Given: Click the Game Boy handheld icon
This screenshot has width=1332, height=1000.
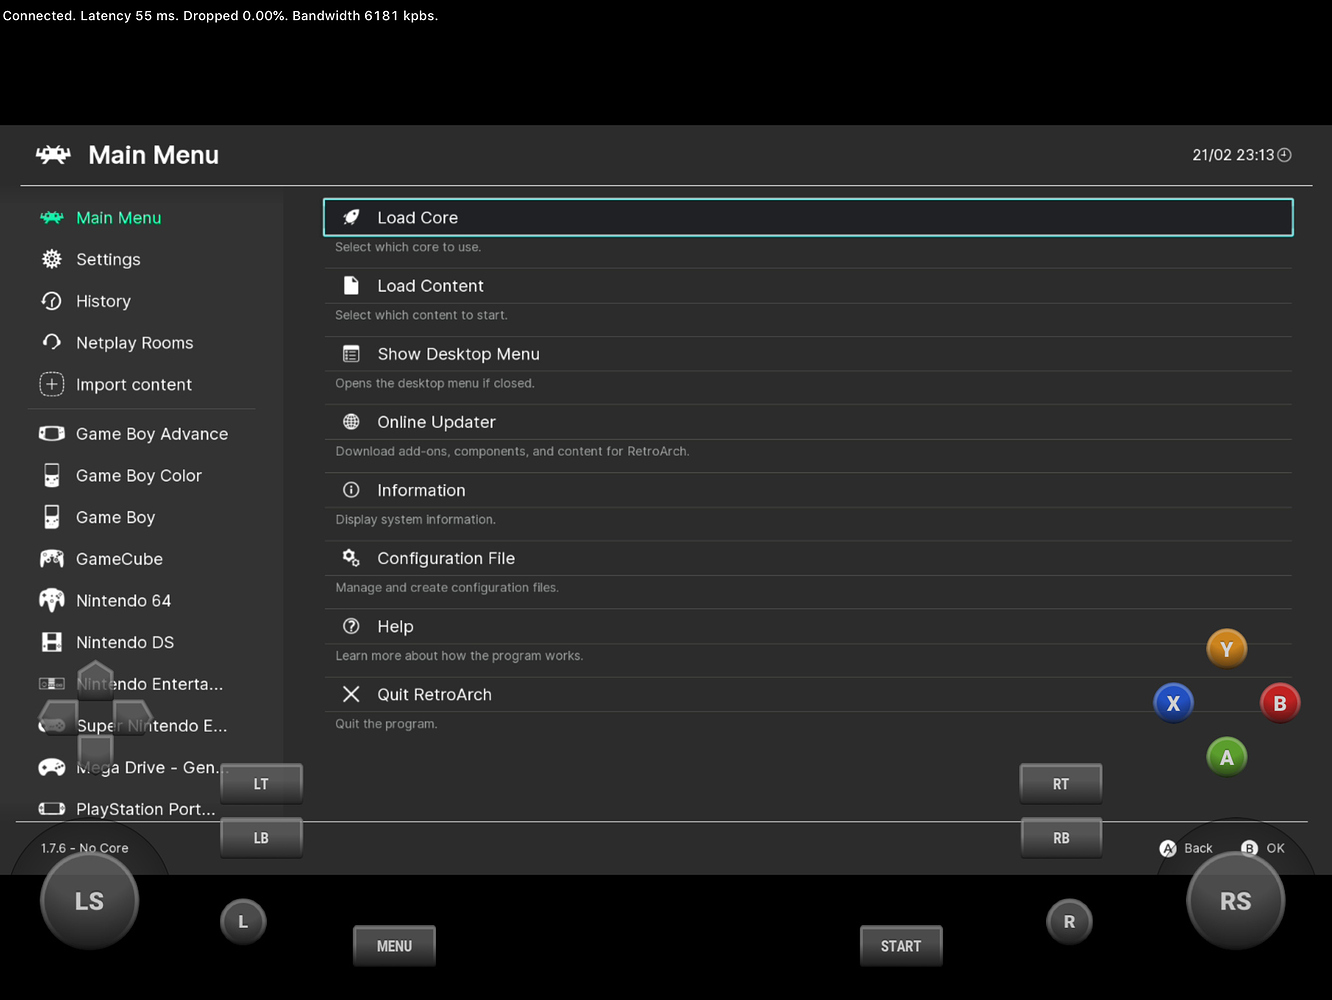Looking at the screenshot, I should [52, 517].
